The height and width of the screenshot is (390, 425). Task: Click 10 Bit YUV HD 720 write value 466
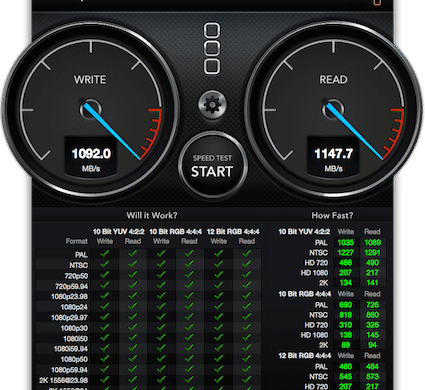coord(346,263)
